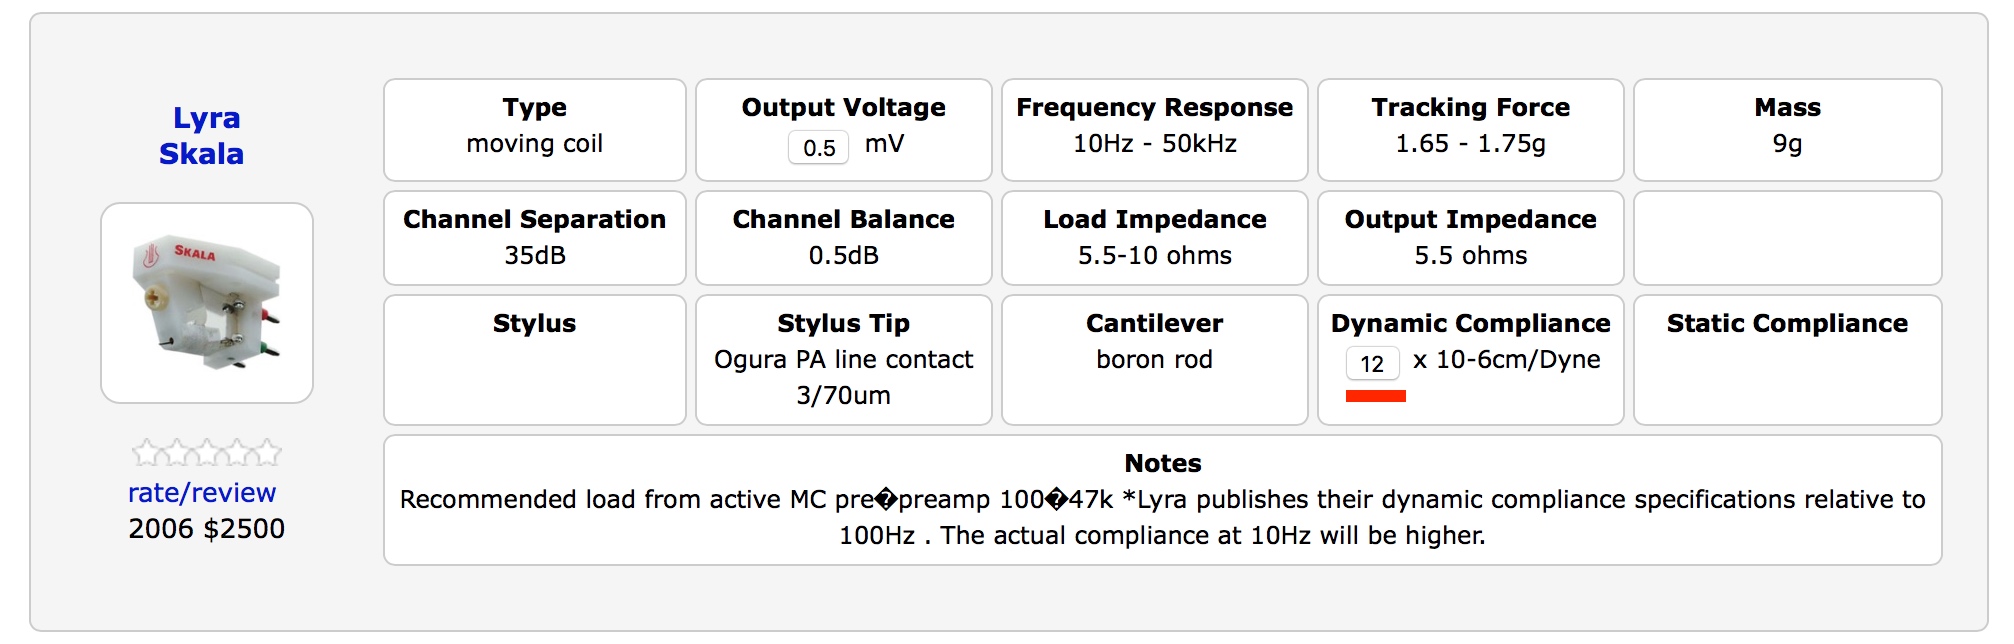Give a five-star rating with last star
Image resolution: width=2014 pixels, height=644 pixels.
tap(268, 454)
